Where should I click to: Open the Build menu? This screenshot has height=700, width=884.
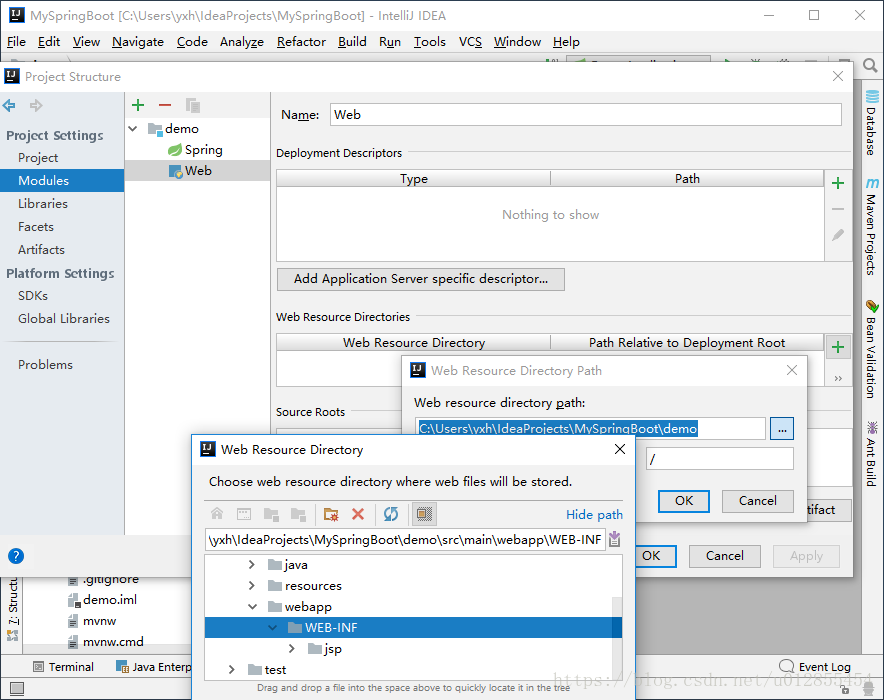click(x=352, y=42)
